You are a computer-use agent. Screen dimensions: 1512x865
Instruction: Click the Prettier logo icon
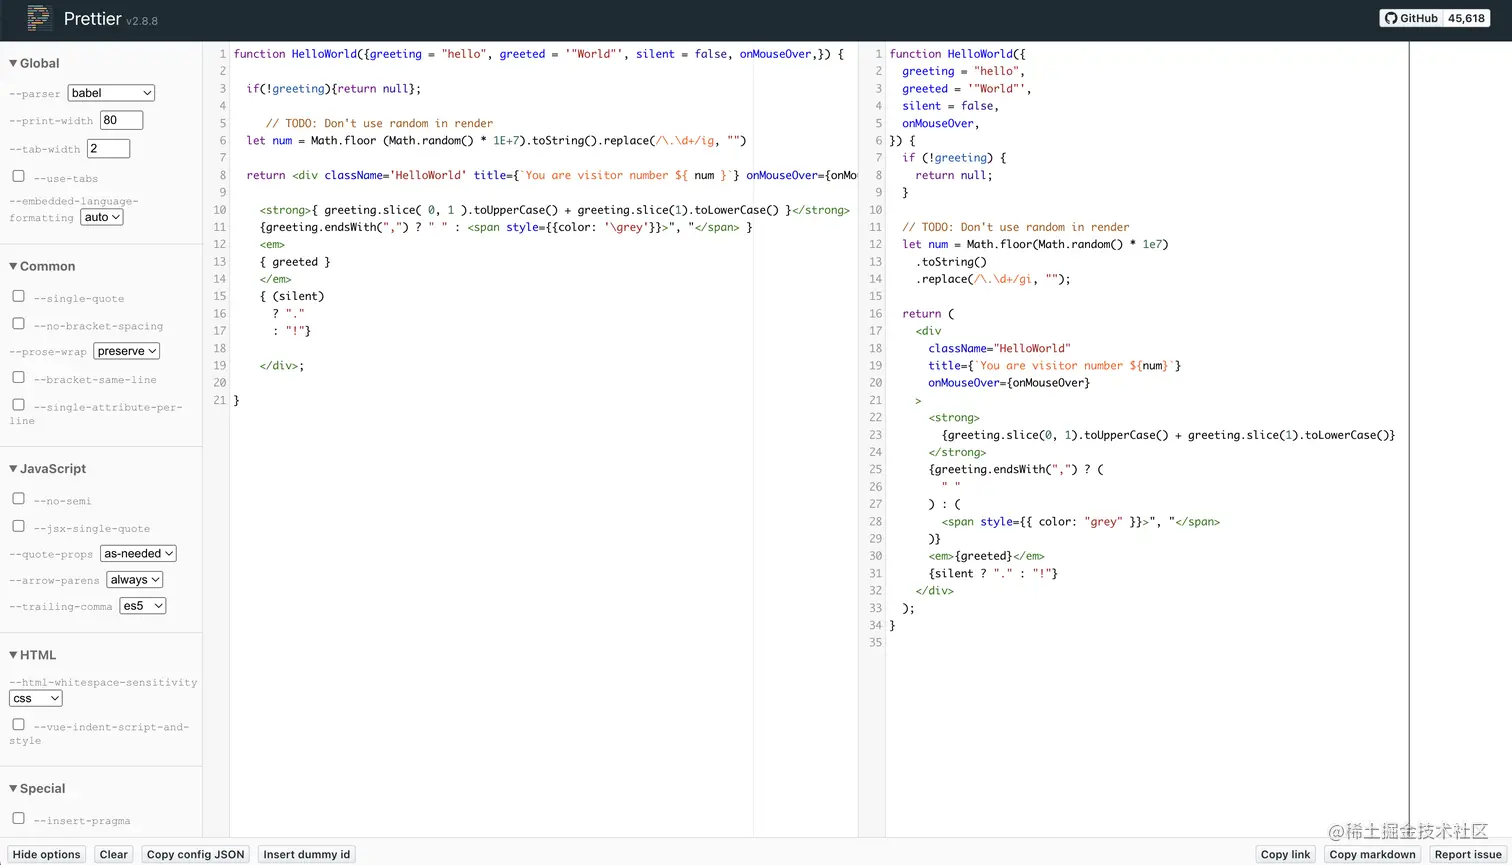[39, 18]
